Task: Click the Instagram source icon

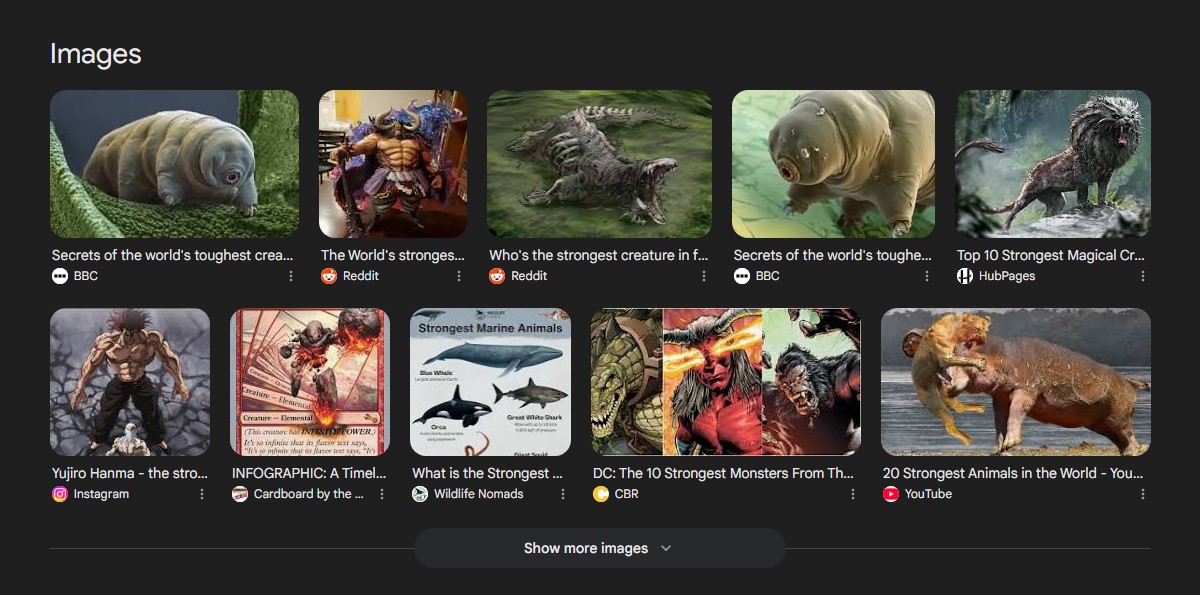Action: 60,494
